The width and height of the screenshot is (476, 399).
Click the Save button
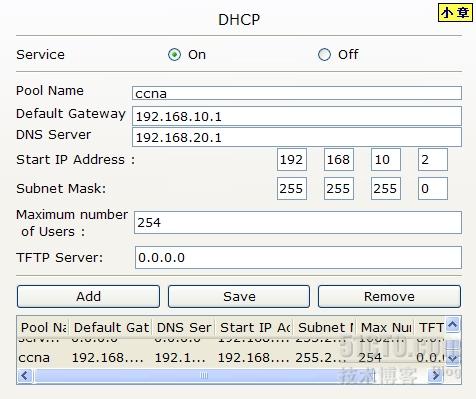tap(239, 296)
